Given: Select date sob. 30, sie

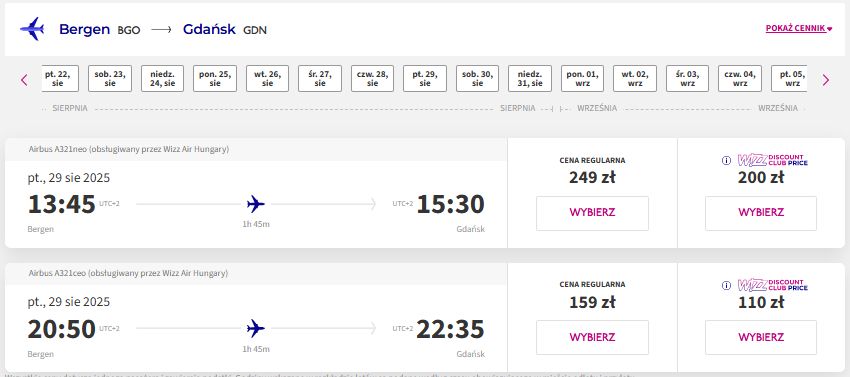Looking at the screenshot, I should click(x=477, y=79).
